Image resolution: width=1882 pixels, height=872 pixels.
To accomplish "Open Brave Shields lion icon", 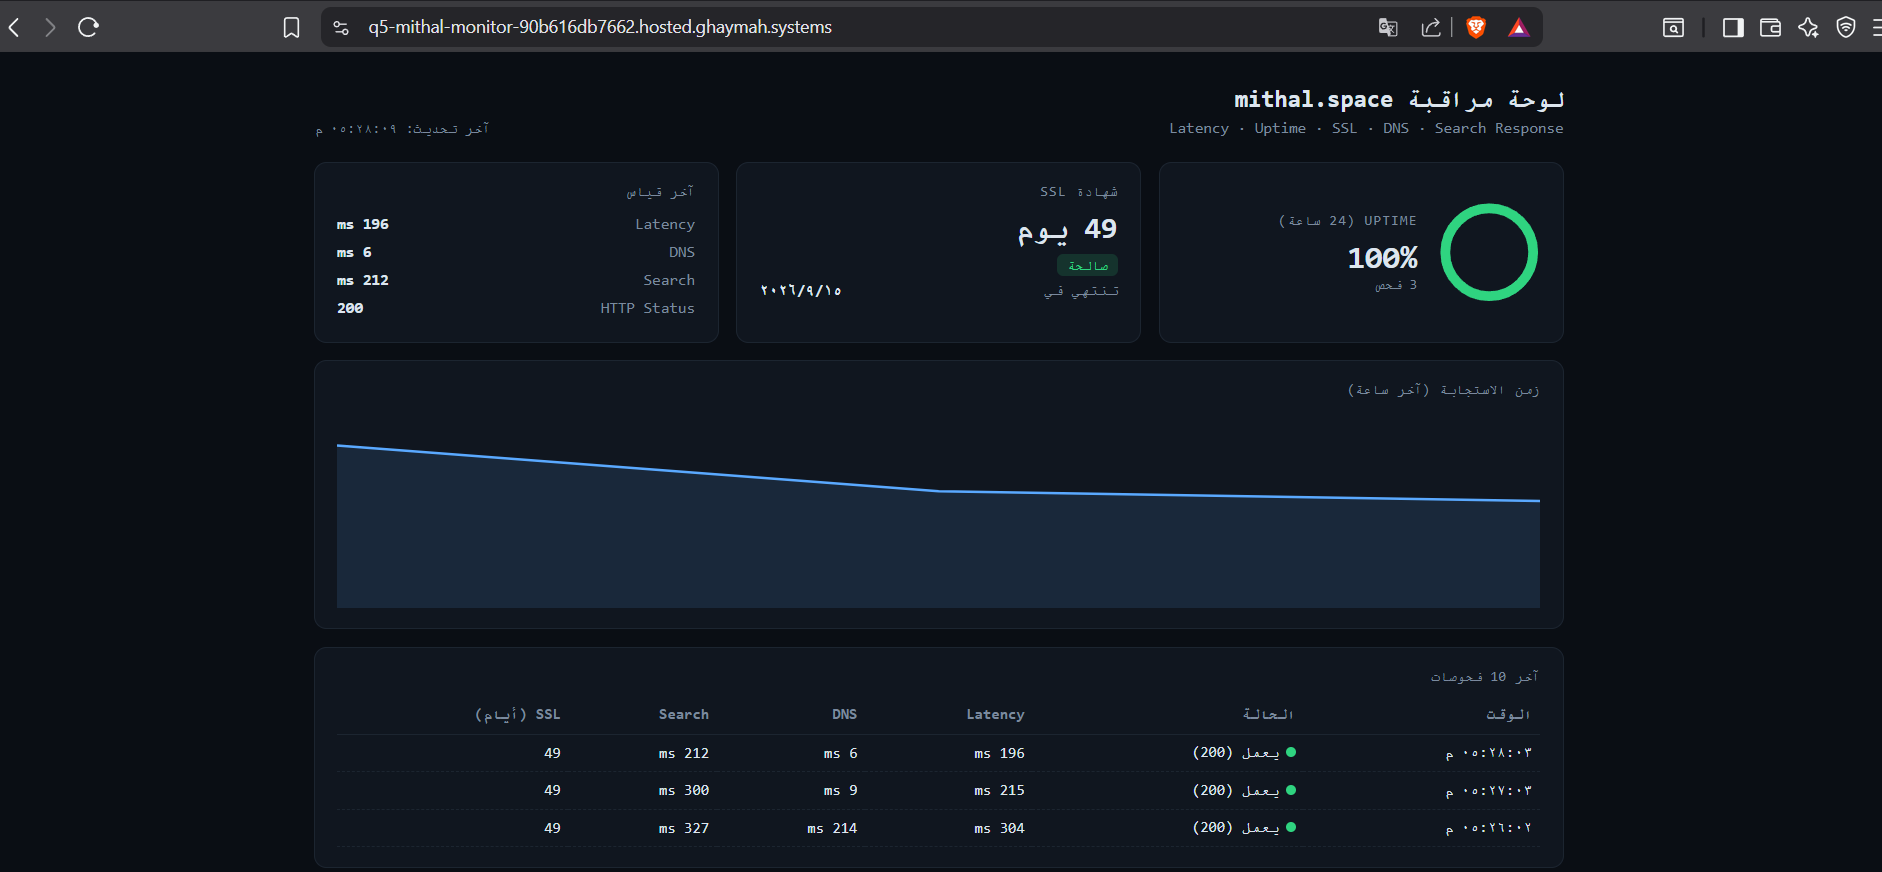I will point(1476,27).
